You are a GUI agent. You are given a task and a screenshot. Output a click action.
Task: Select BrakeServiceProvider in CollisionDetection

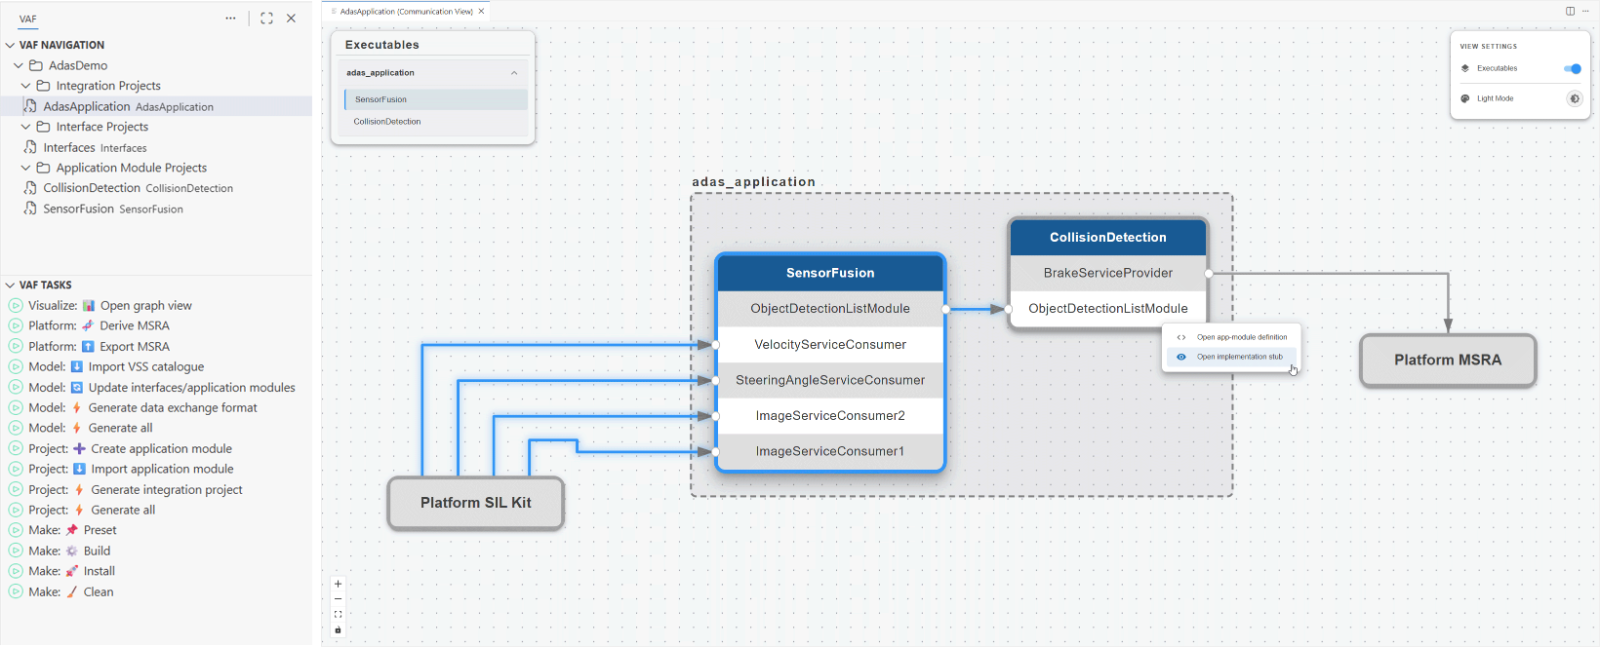click(1108, 273)
